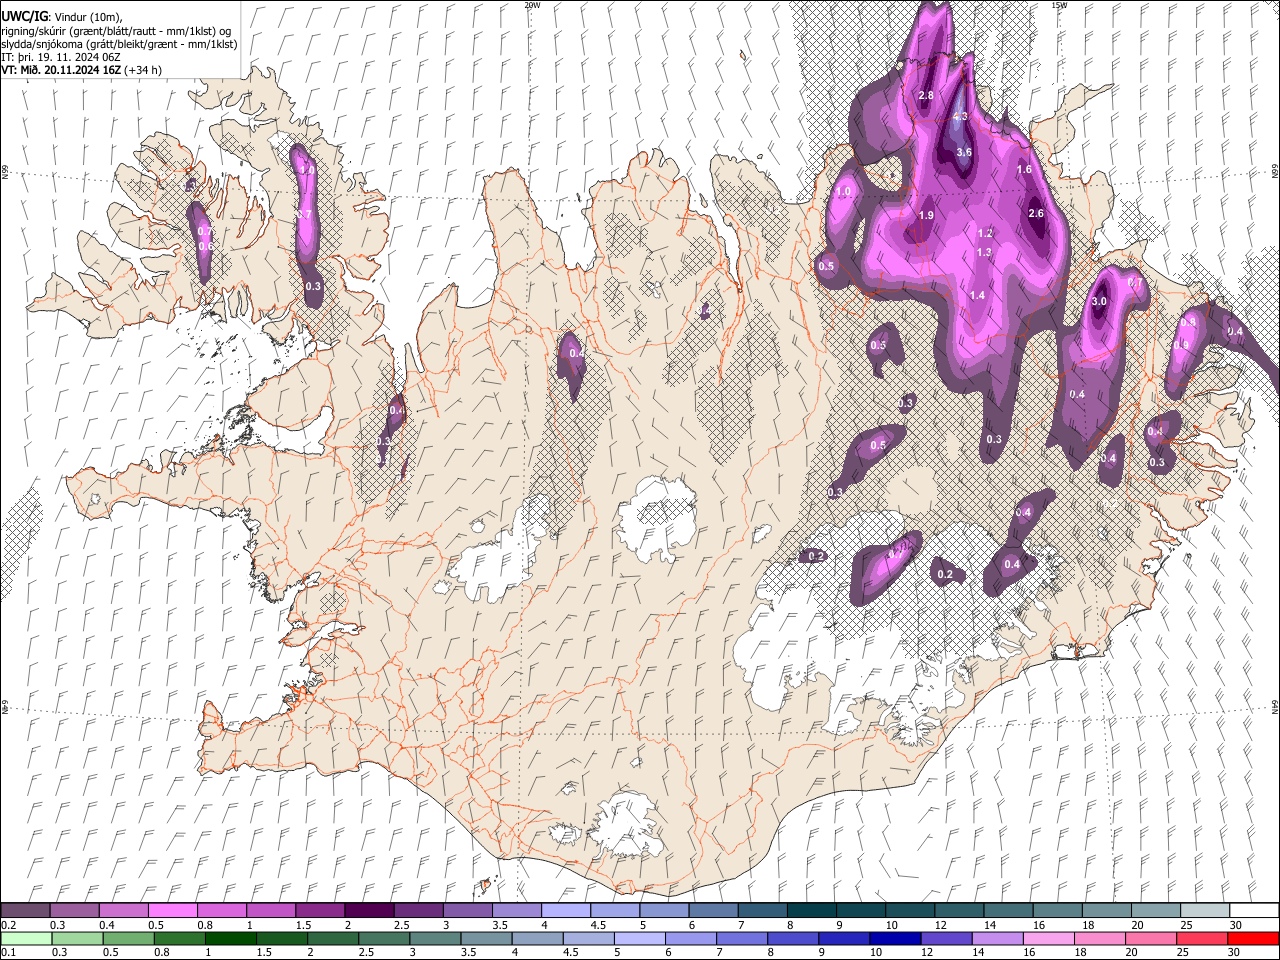Select upper legend swatch between 6 and 7
This screenshot has width=1280, height=960.
pos(714,910)
